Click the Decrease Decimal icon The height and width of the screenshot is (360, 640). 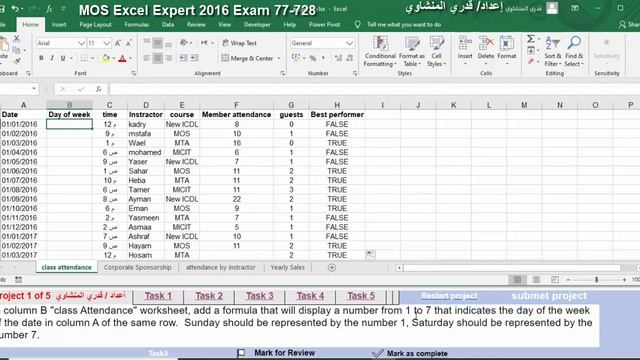pyautogui.click(x=350, y=58)
